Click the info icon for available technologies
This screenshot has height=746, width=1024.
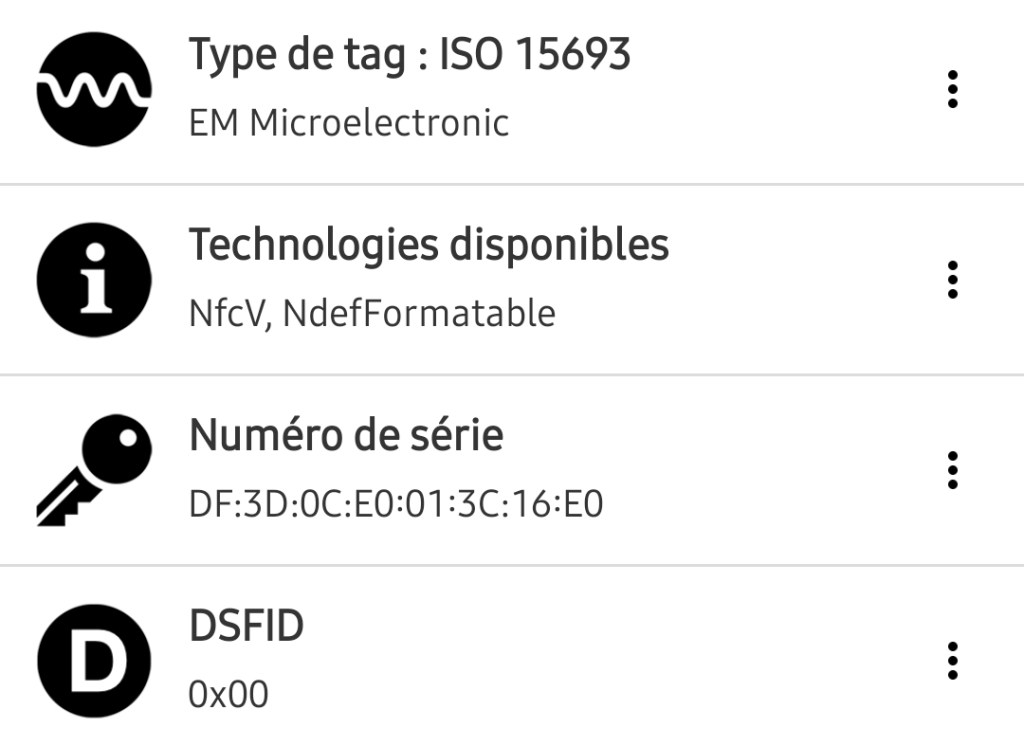pyautogui.click(x=94, y=280)
